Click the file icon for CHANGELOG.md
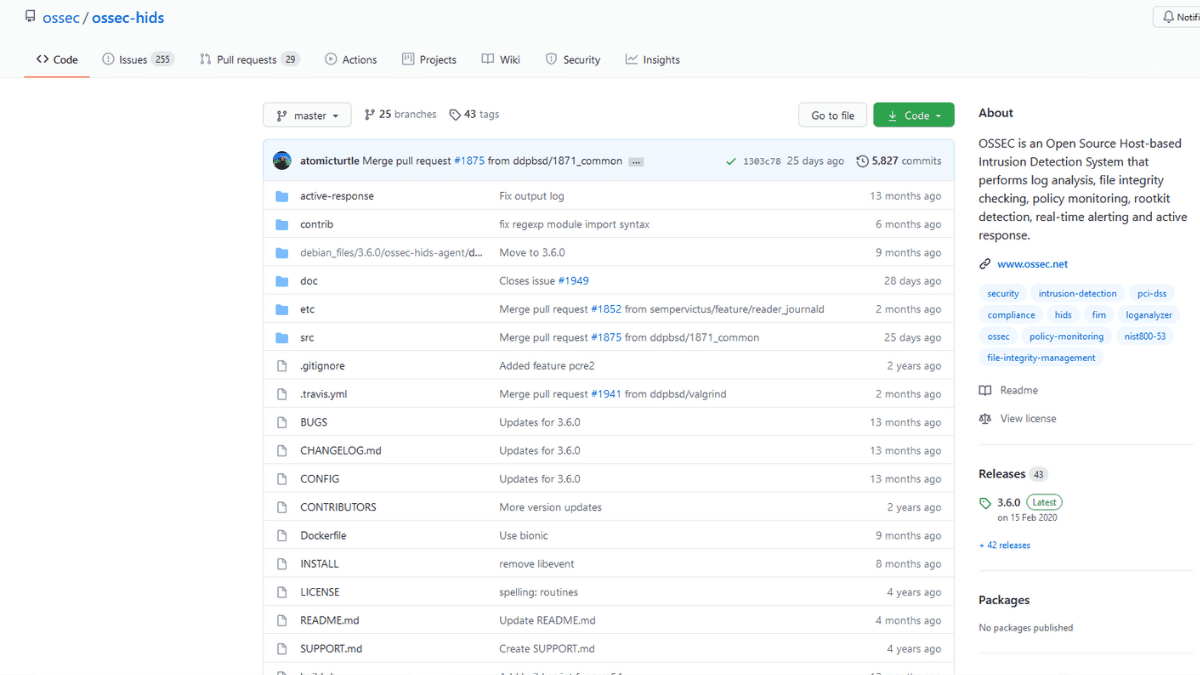Viewport: 1200px width, 675px height. [282, 451]
